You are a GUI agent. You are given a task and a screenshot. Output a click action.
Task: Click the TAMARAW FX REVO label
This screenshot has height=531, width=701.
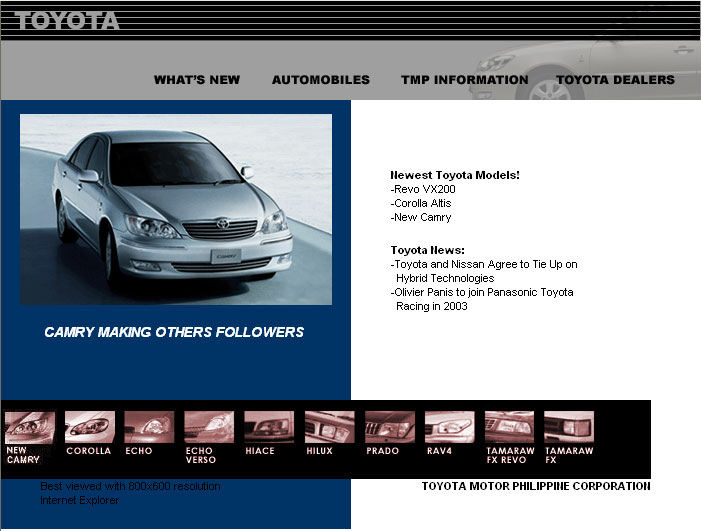point(510,455)
